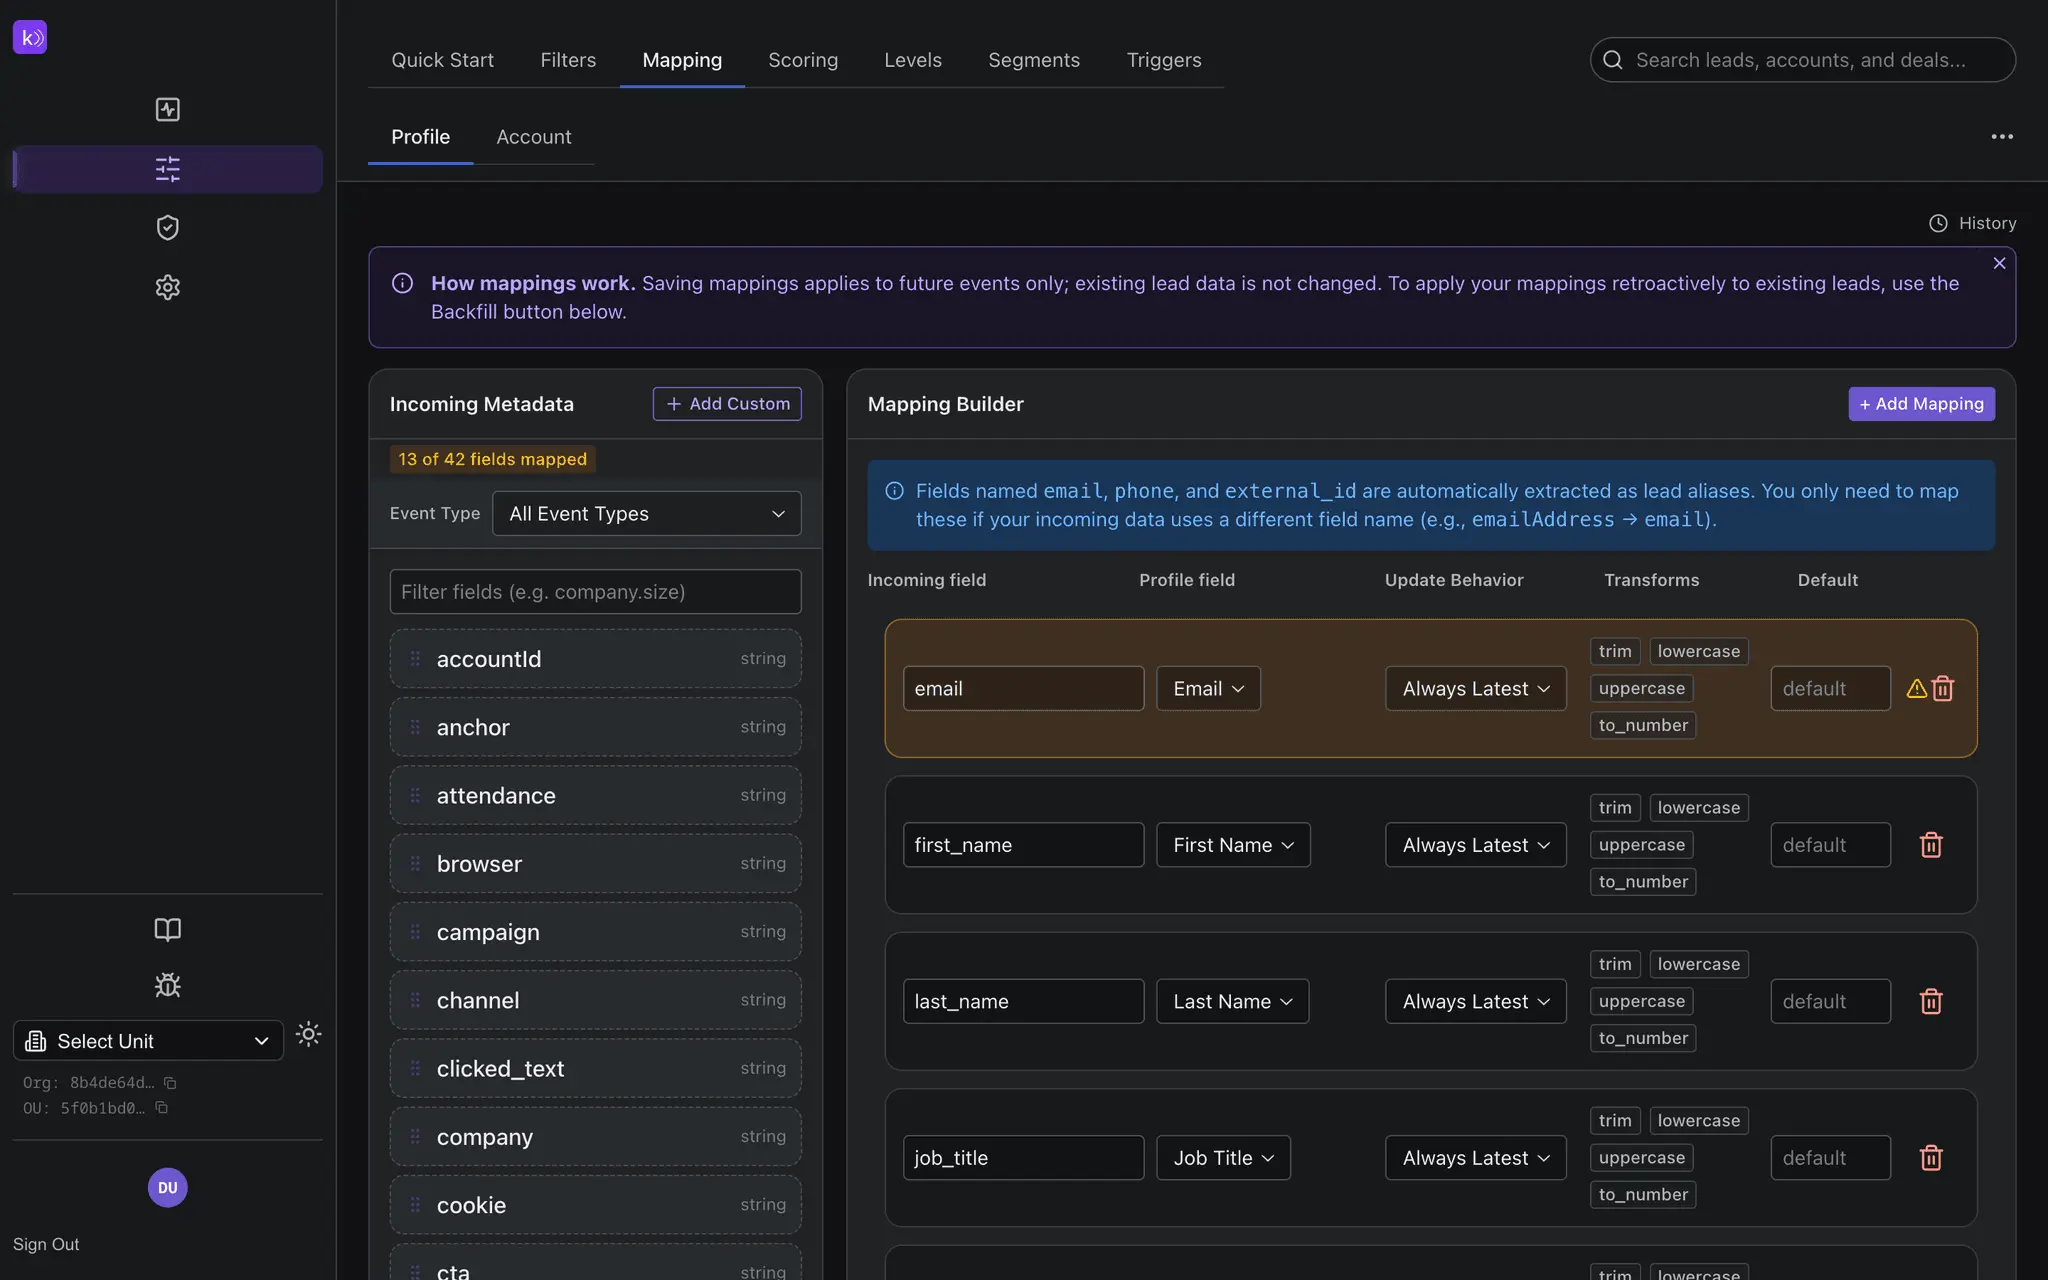Toggle lowercase transform for first_name
This screenshot has height=1280, width=2048.
pyautogui.click(x=1698, y=807)
